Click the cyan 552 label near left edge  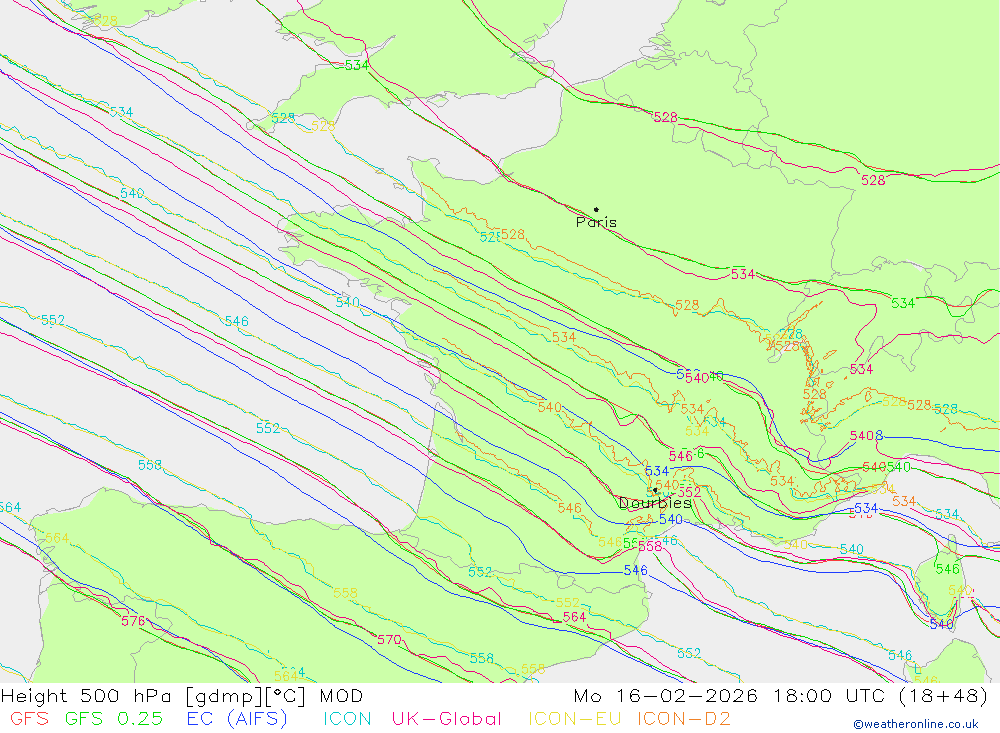click(x=53, y=320)
